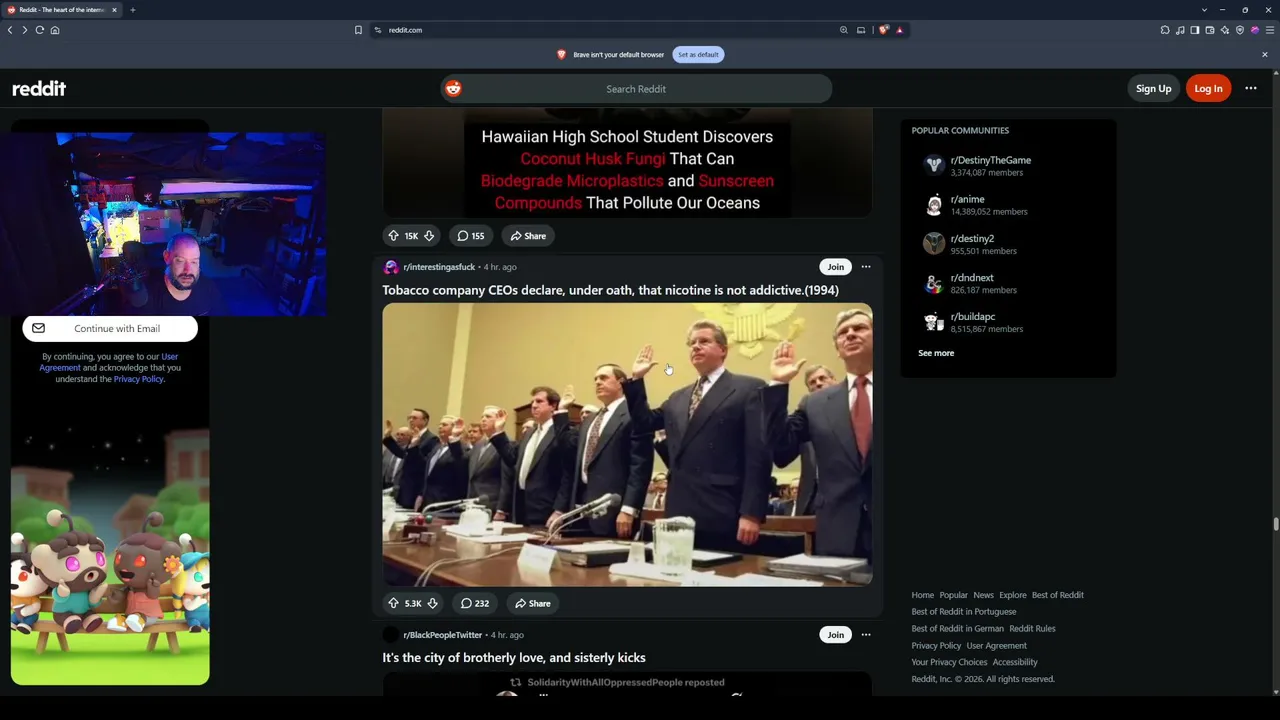
Task: Join the r/interestingasfuck community
Action: click(835, 267)
